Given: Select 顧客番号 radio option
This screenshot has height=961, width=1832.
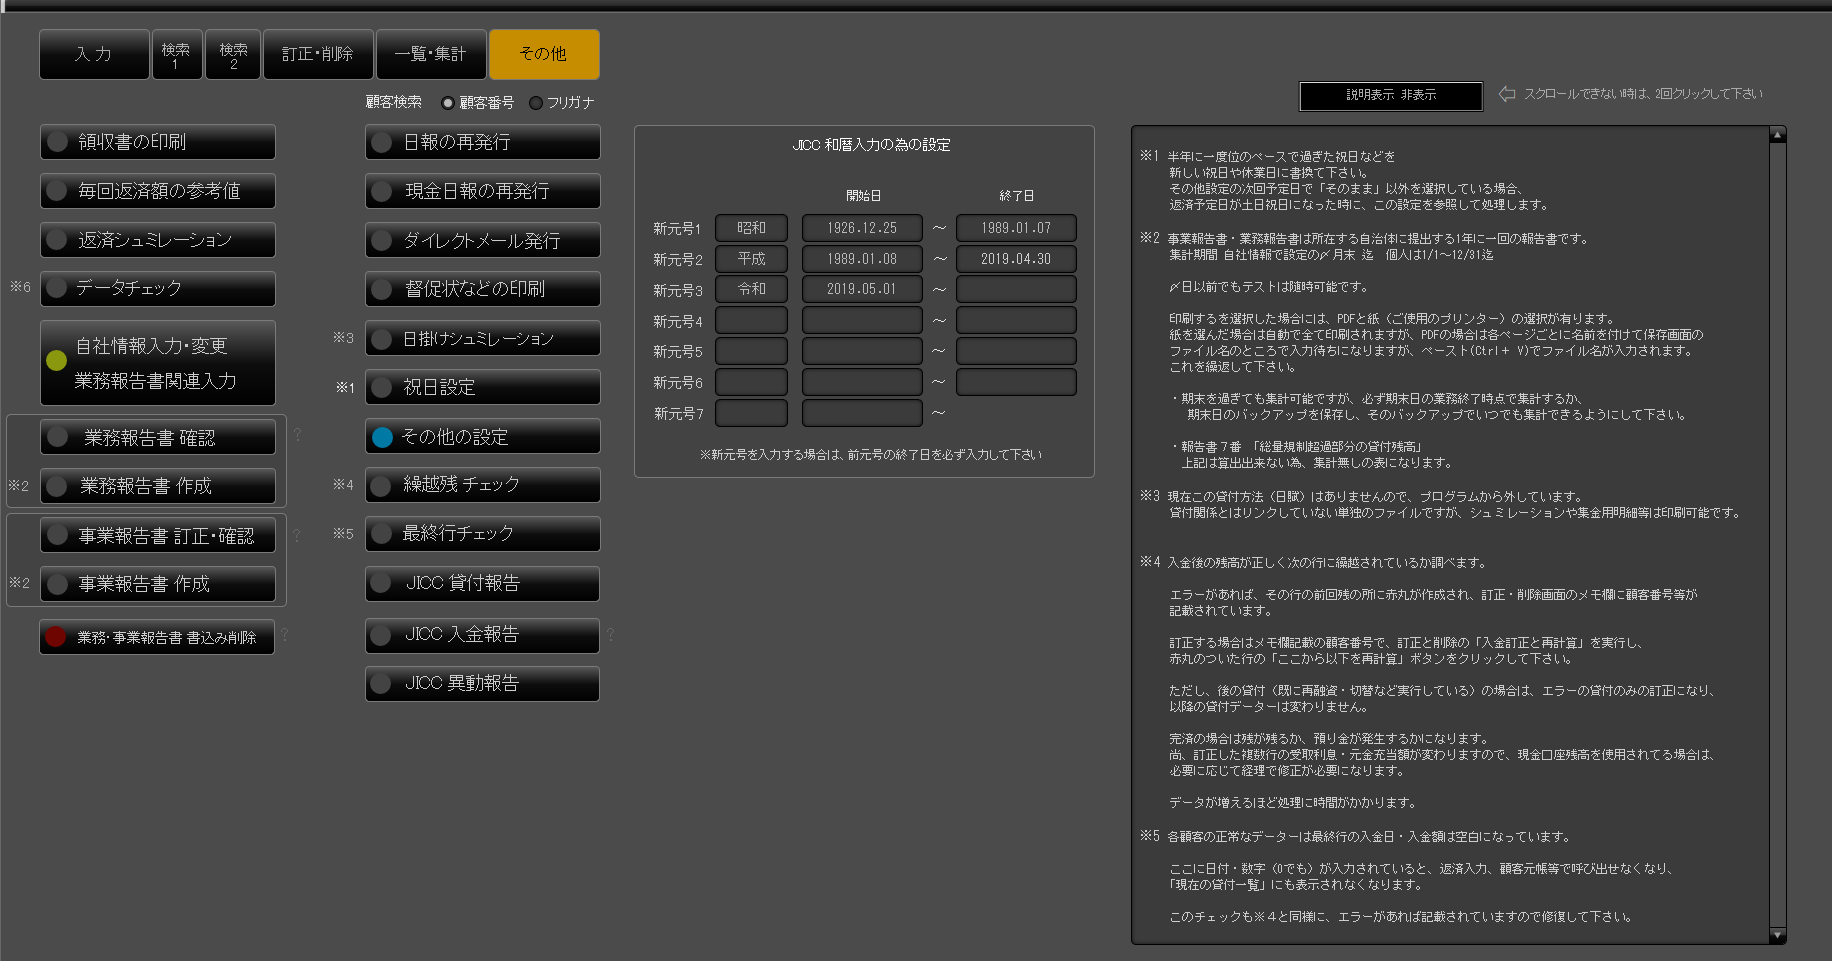Looking at the screenshot, I should (448, 103).
